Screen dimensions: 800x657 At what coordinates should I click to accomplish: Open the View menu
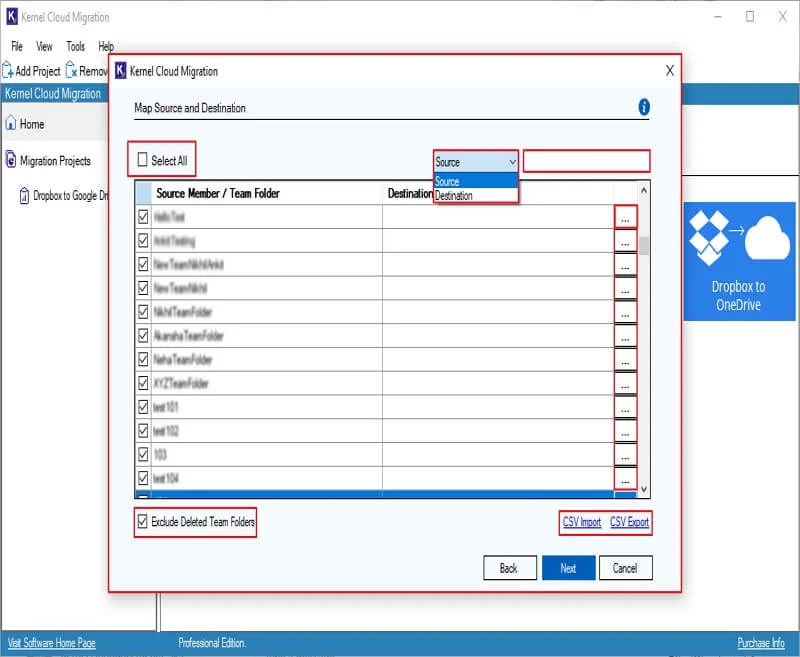[x=44, y=46]
